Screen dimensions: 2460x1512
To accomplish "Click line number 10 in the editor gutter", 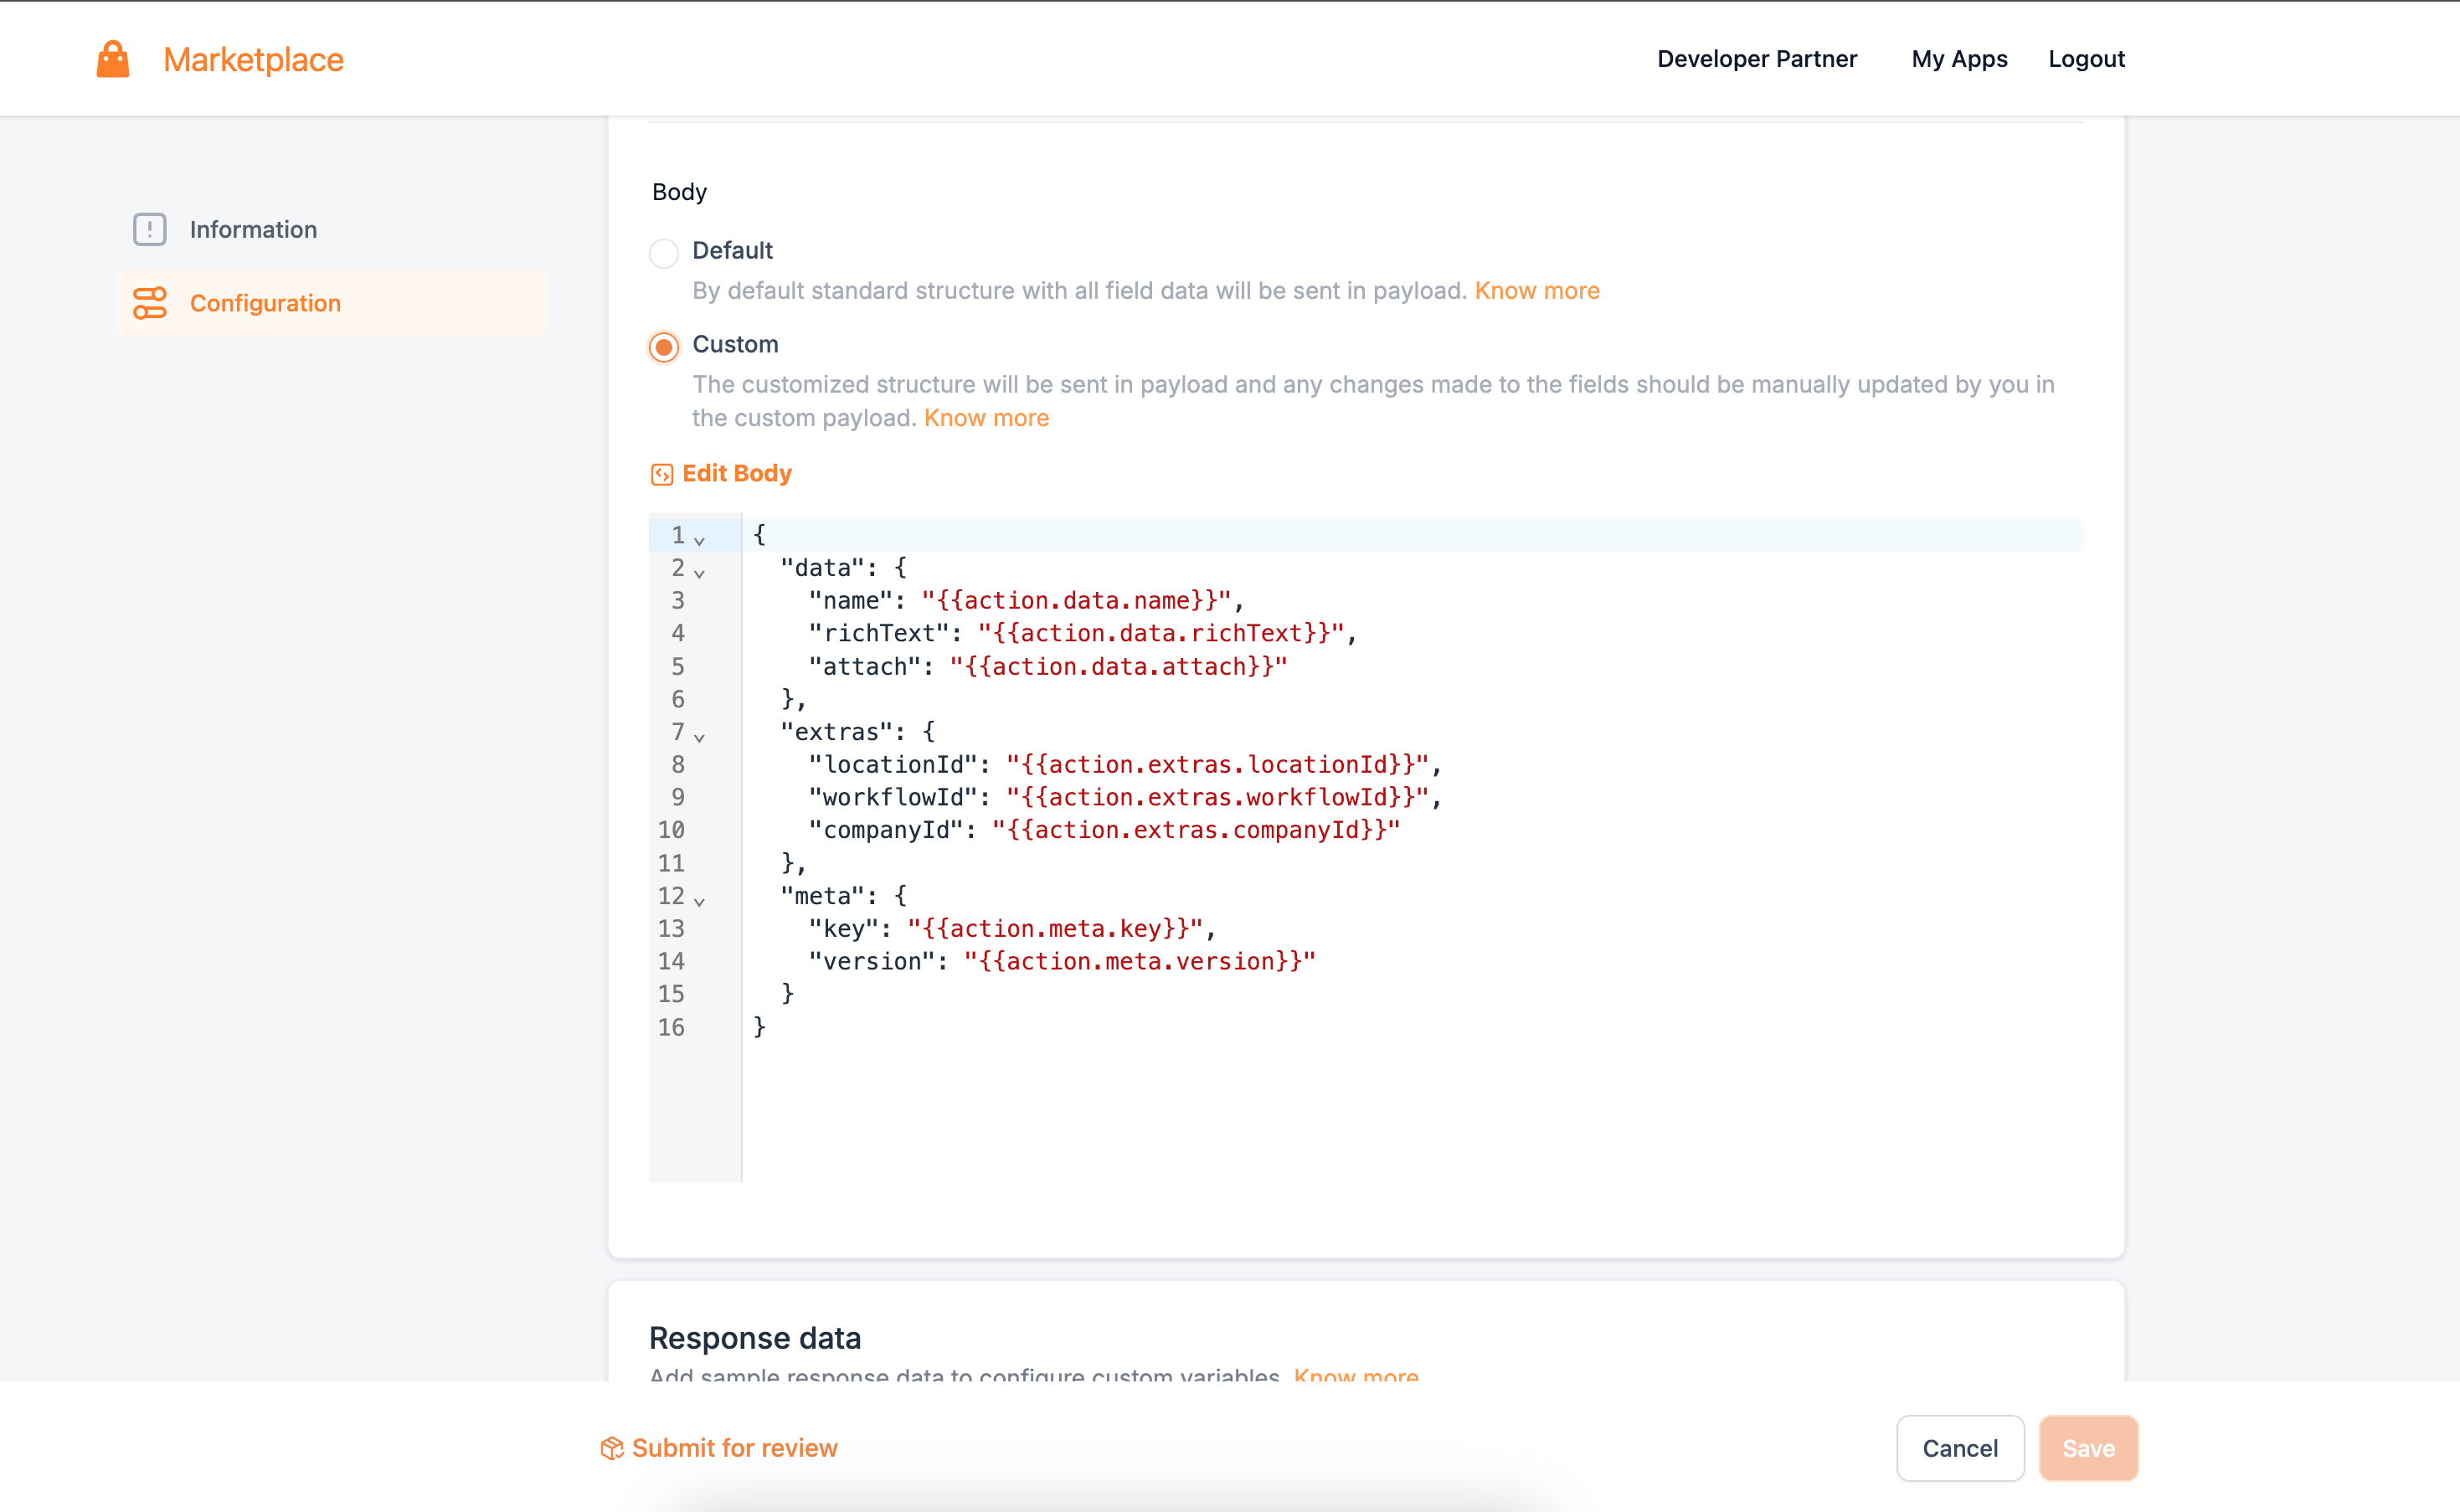I will click(x=671, y=830).
